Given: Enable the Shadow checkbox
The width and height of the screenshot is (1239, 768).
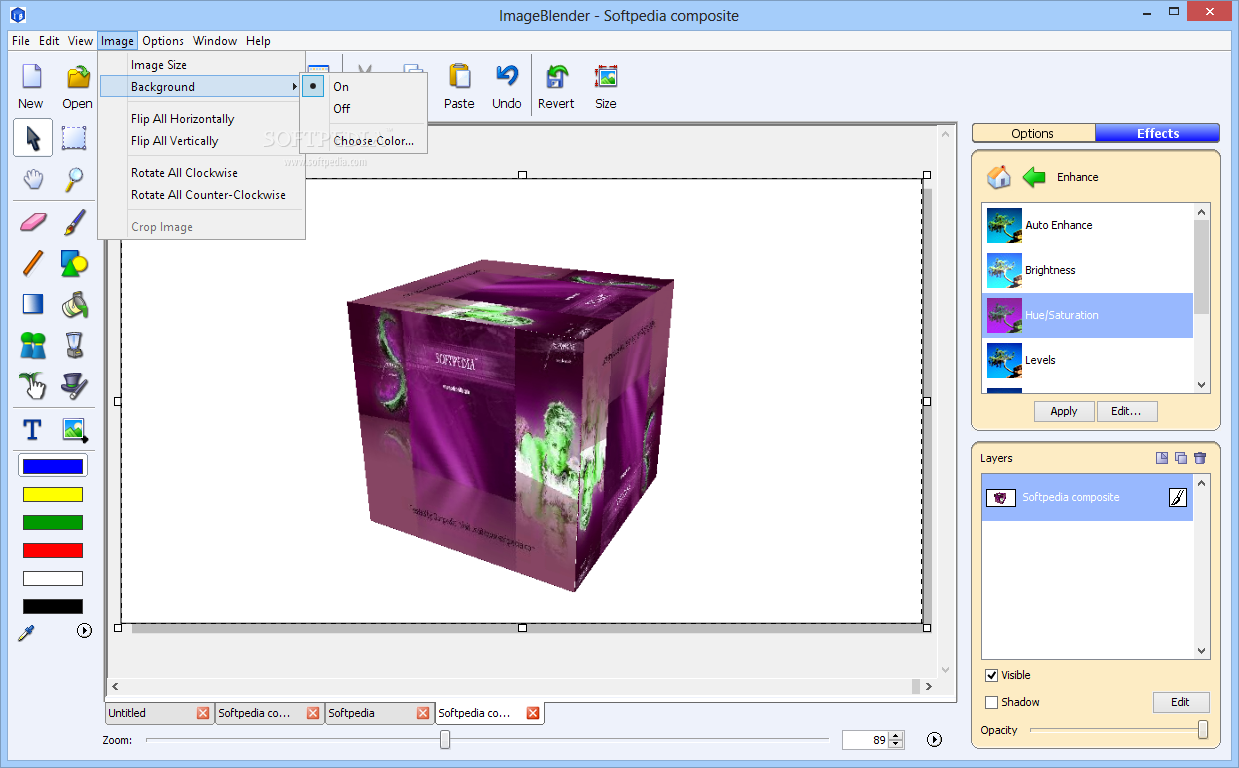Looking at the screenshot, I should (992, 702).
